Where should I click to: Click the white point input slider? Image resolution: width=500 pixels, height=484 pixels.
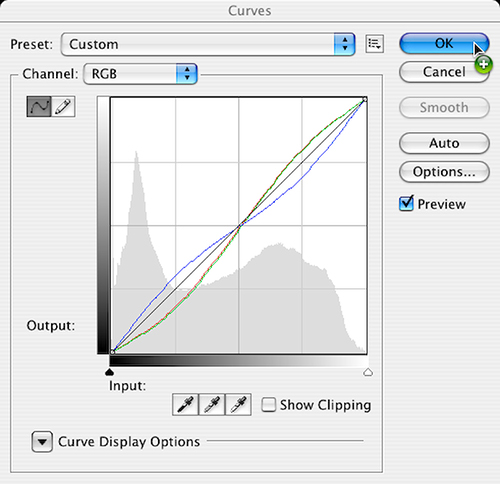[368, 372]
